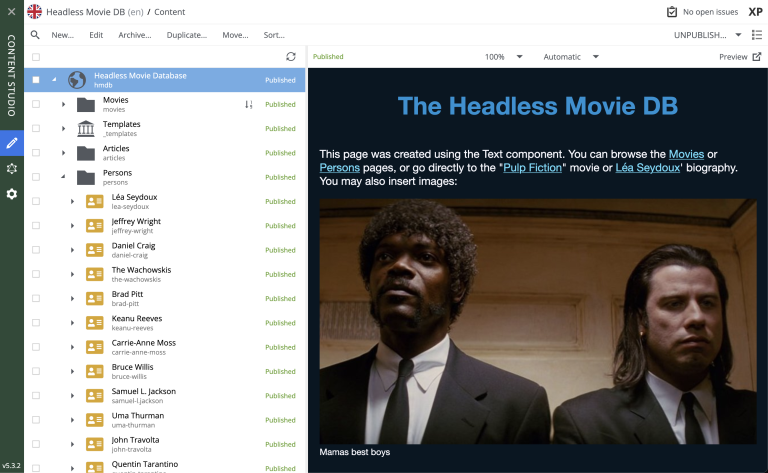
Task: Select the Quentin Tarantino tree row
Action: point(165,467)
